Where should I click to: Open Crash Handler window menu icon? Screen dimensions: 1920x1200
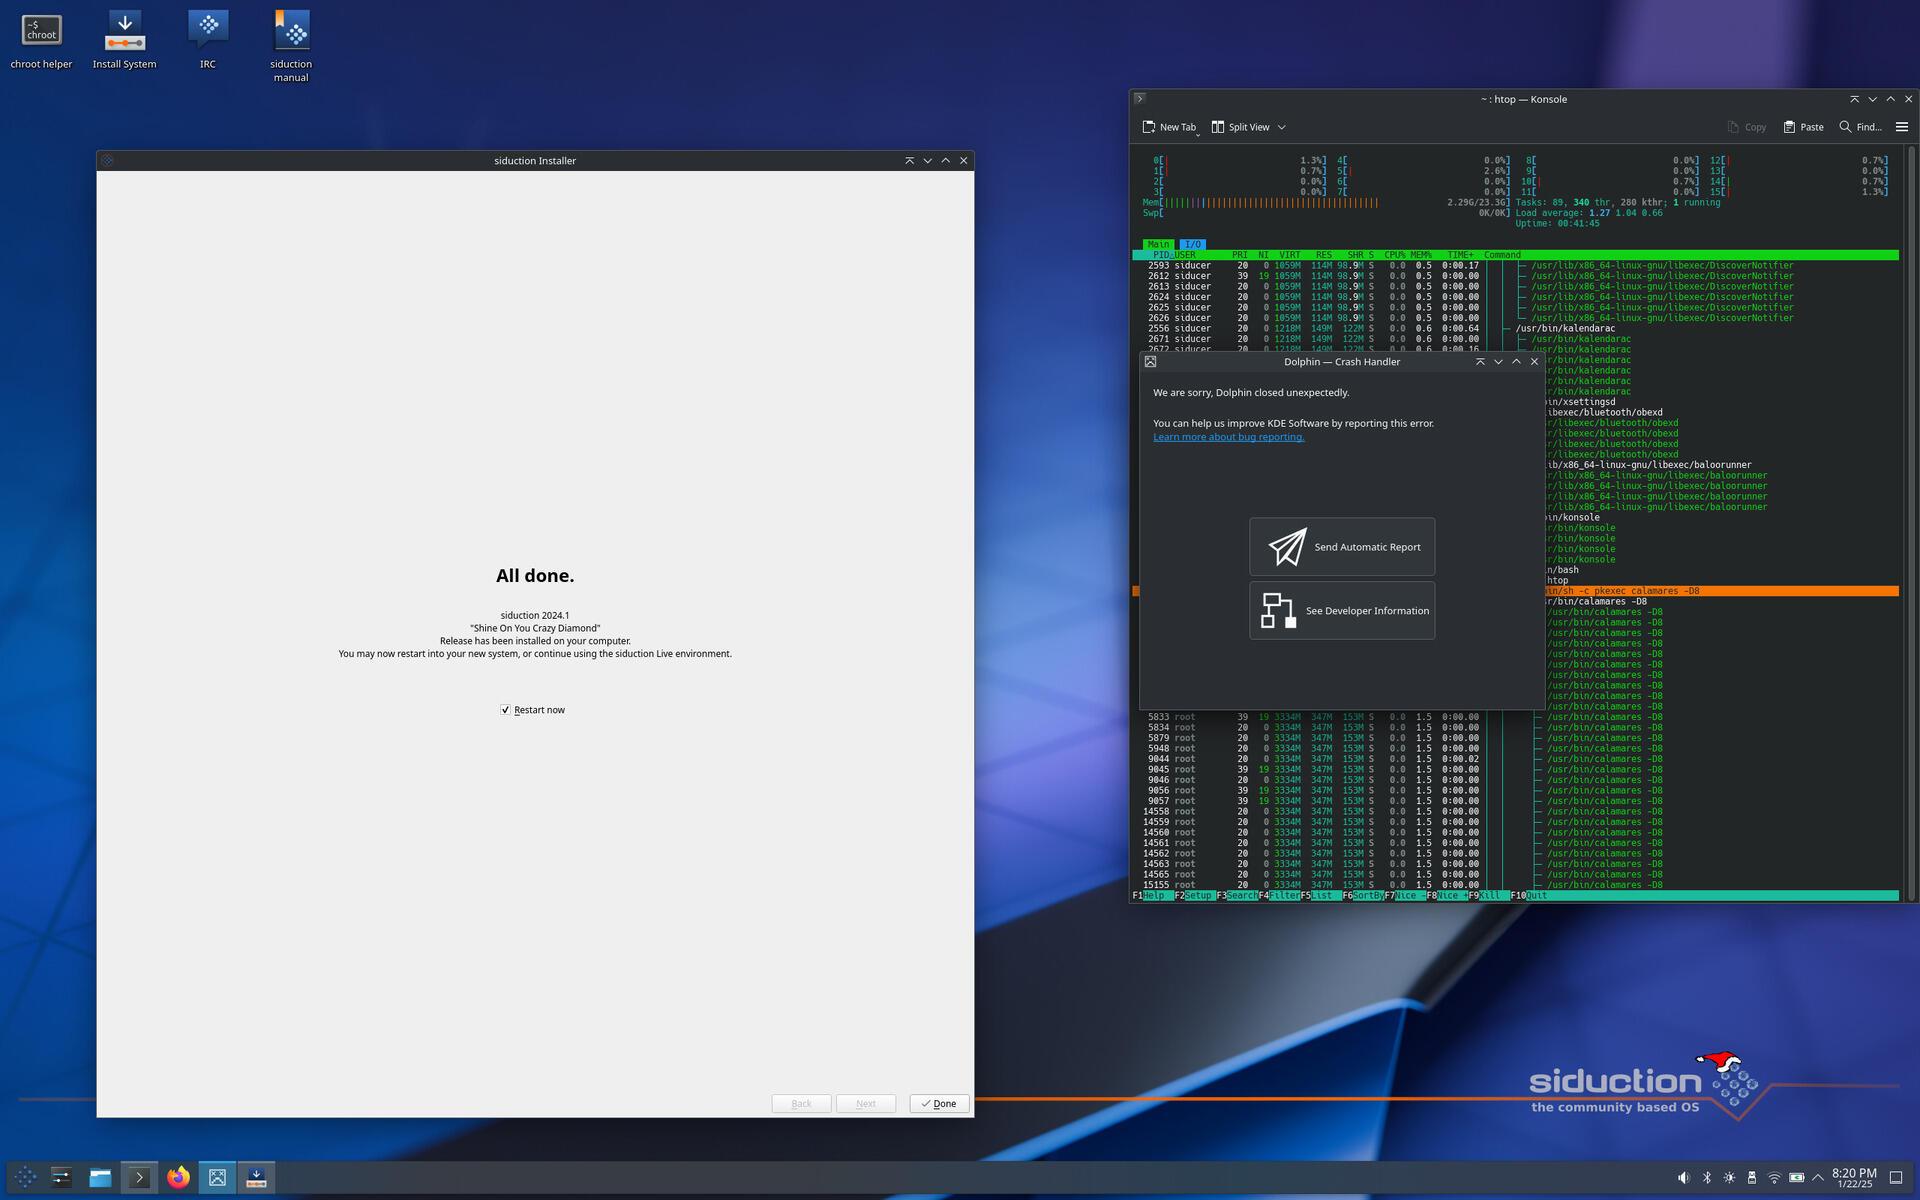pos(1150,362)
